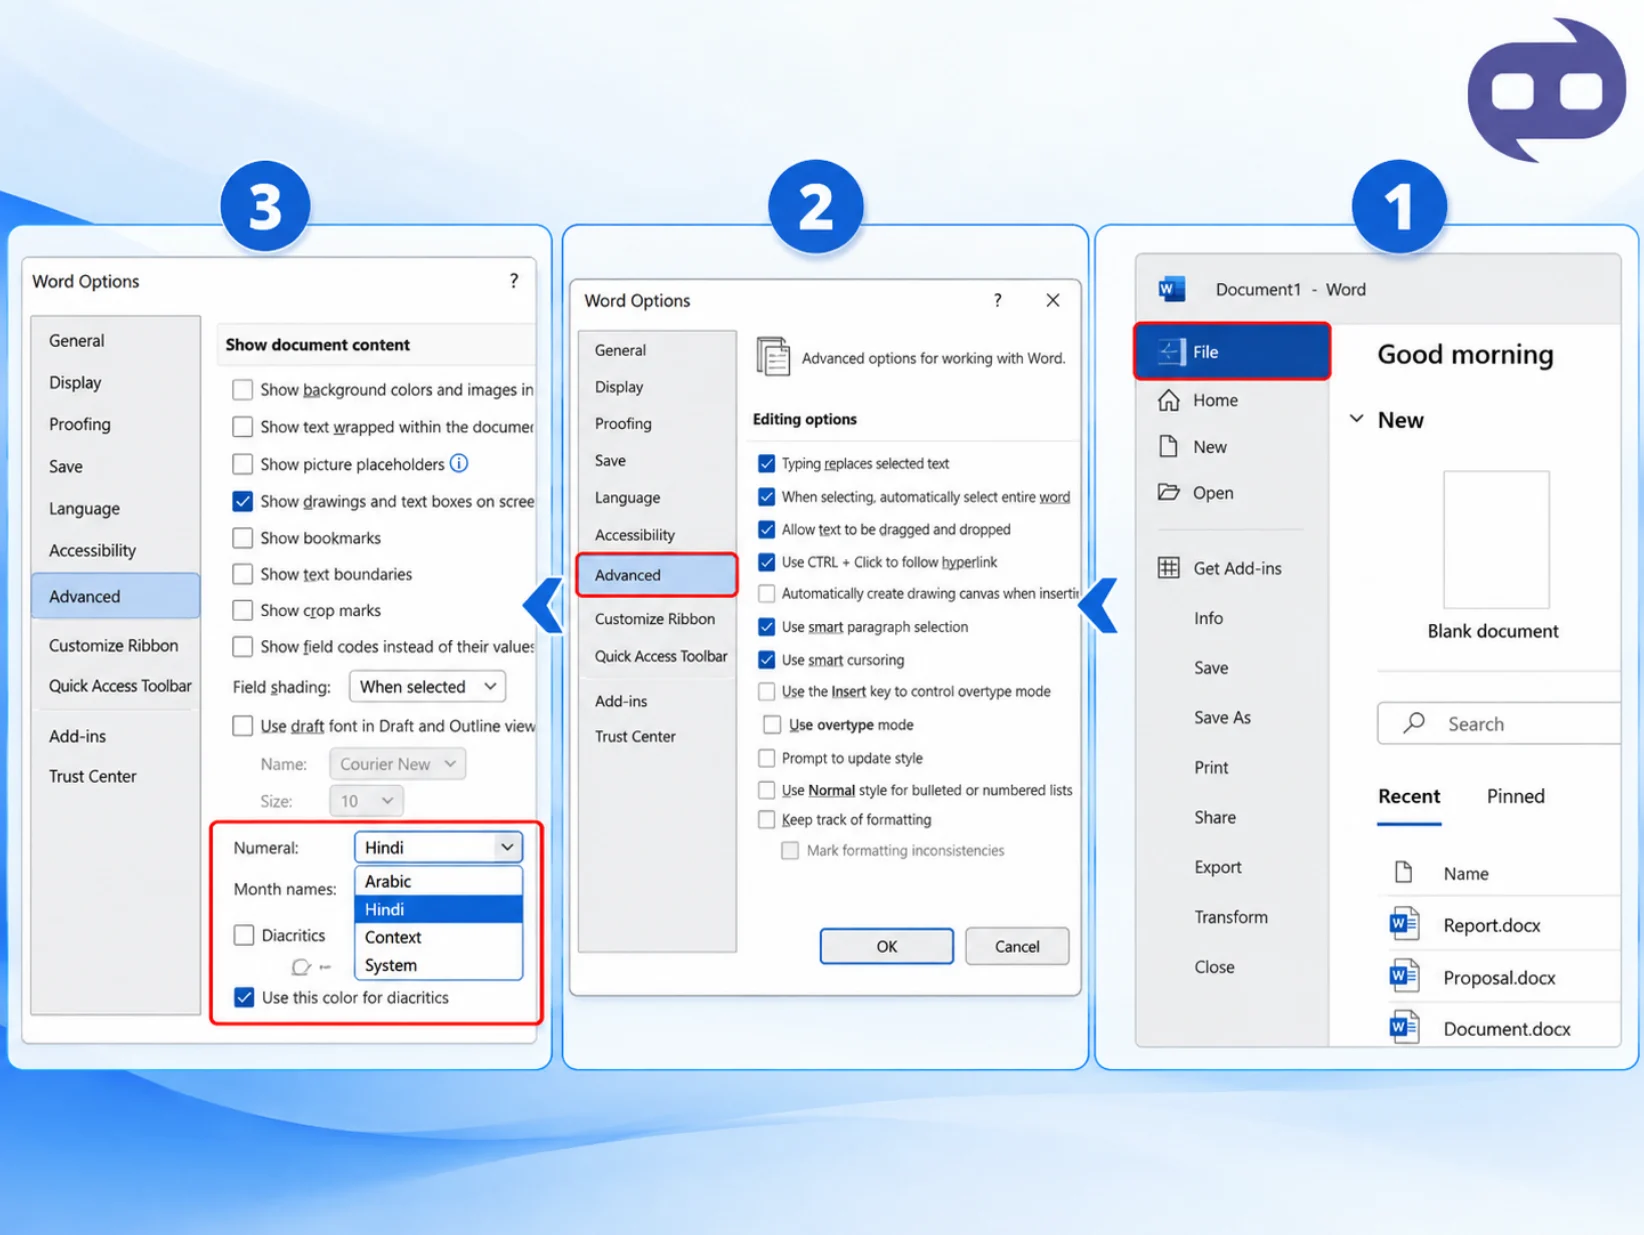Collapse the New section chevron
The width and height of the screenshot is (1644, 1235).
[1357, 419]
